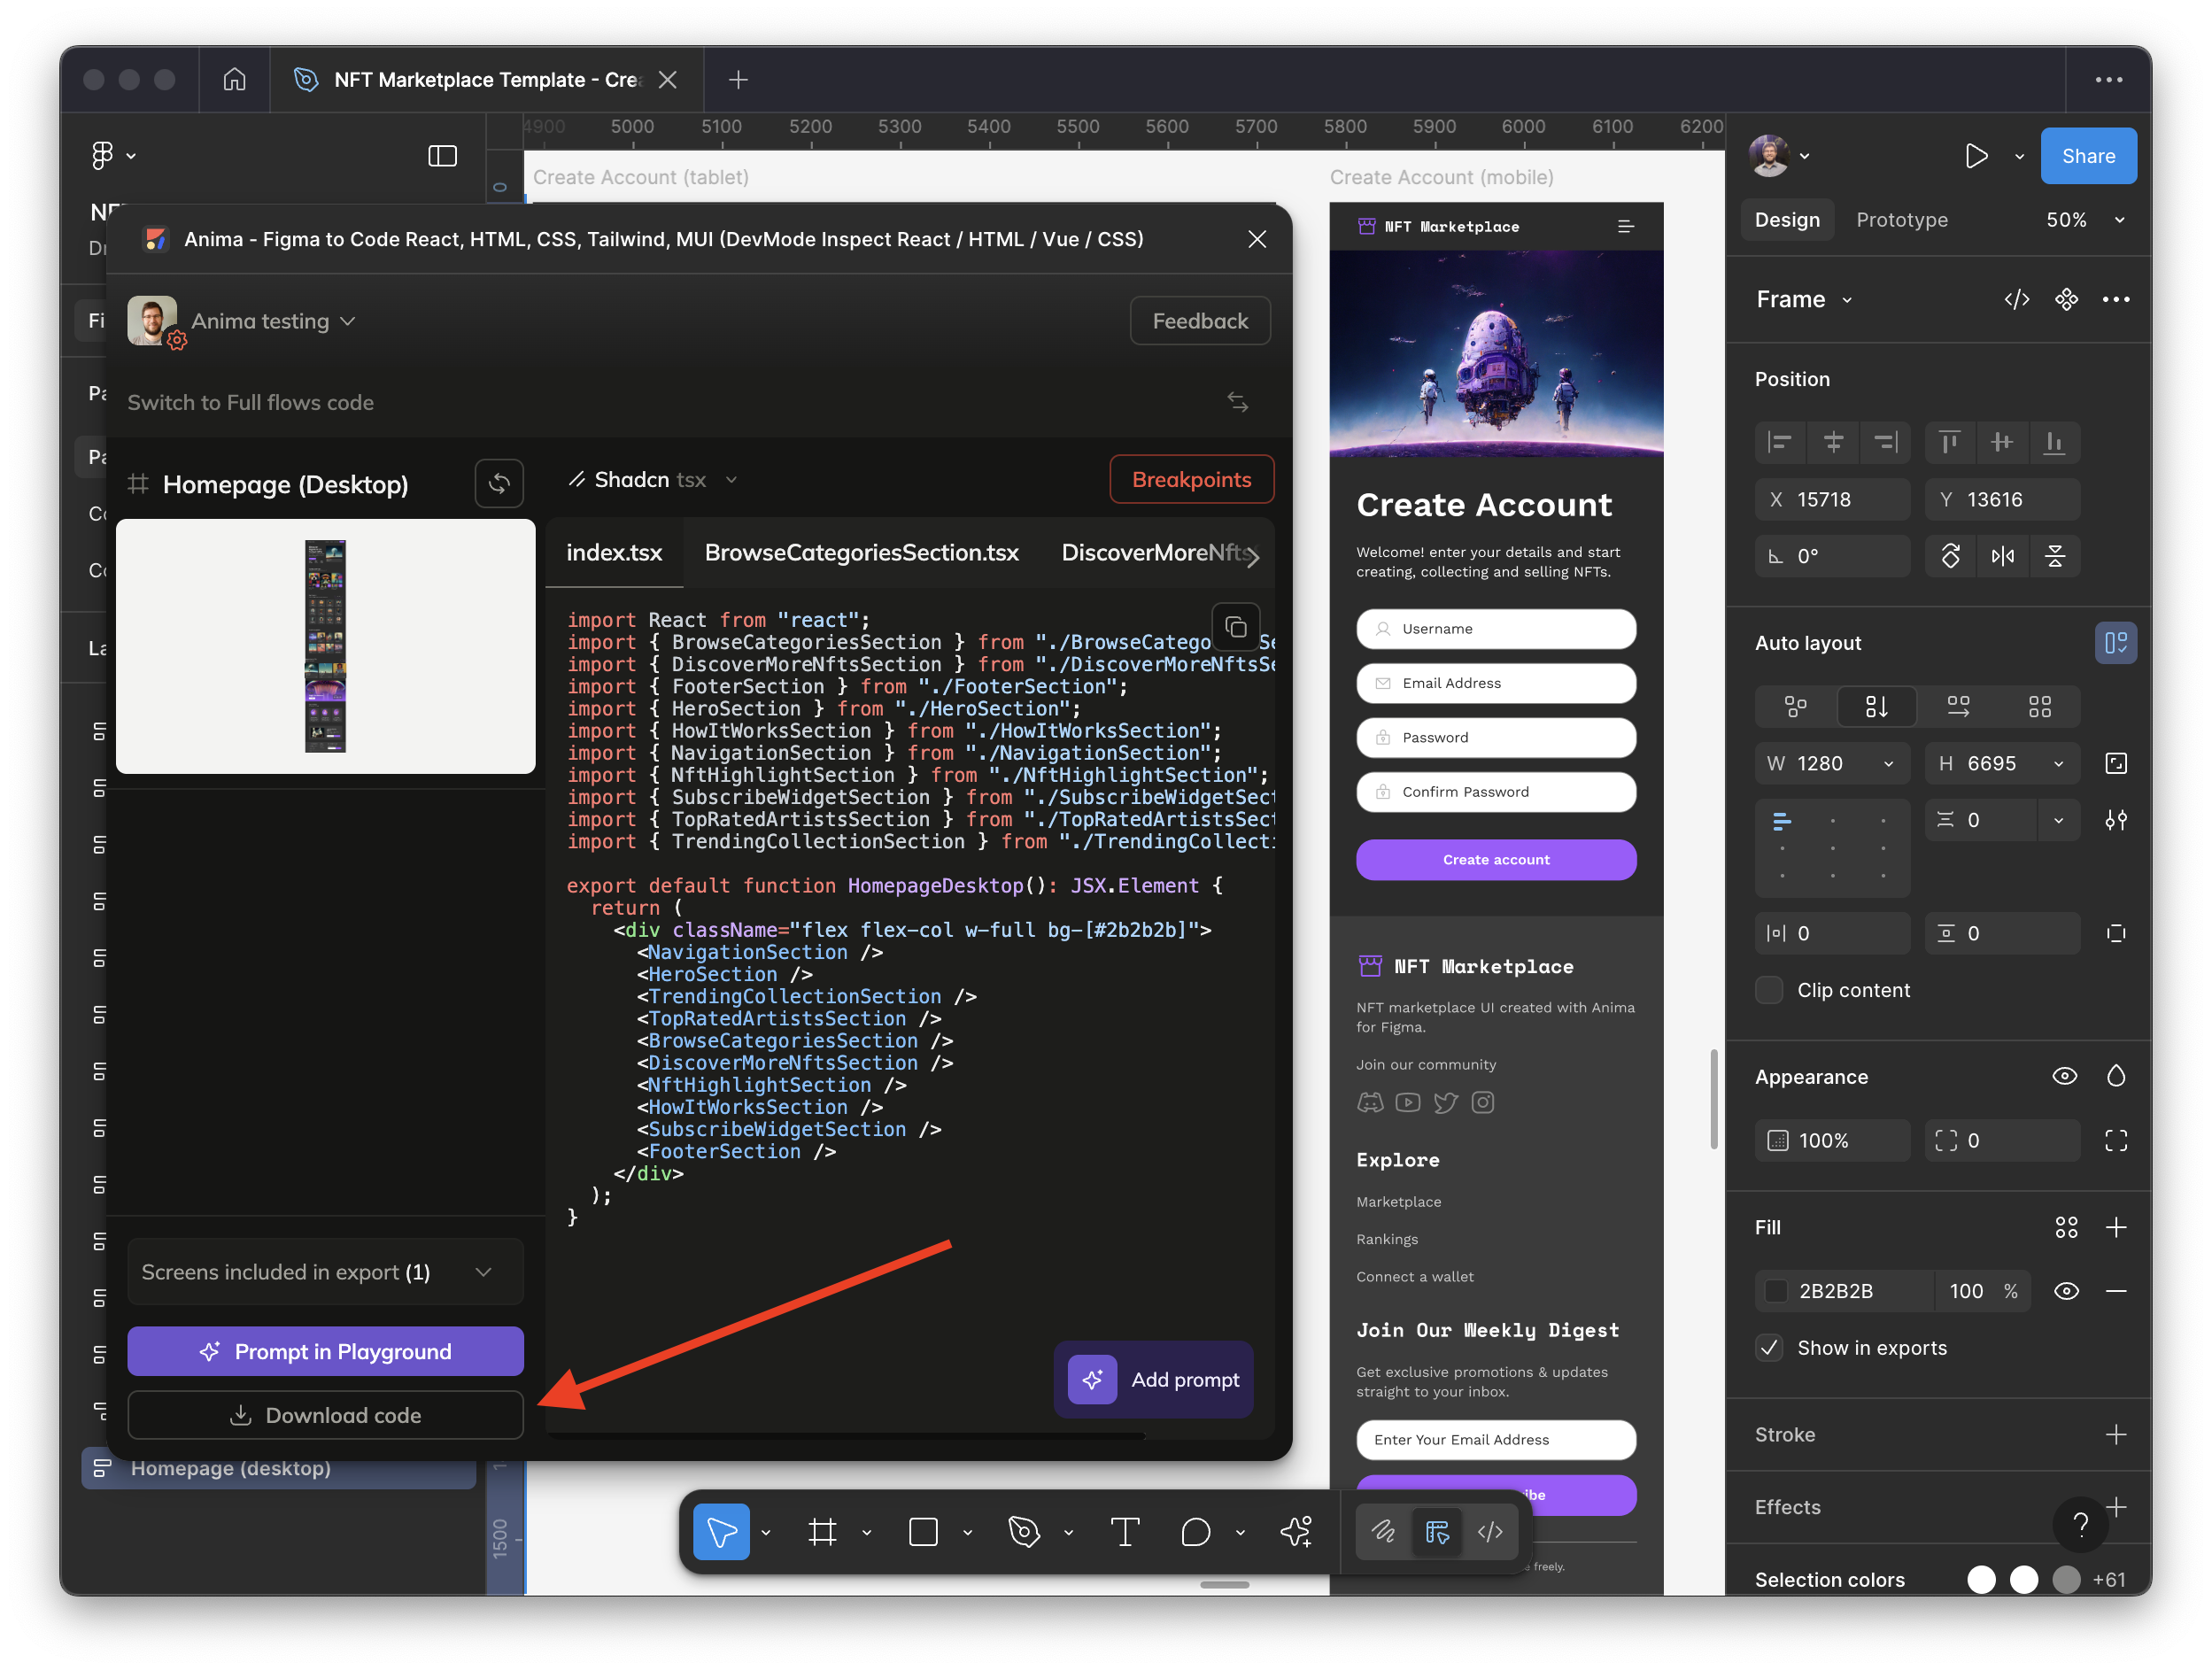Switch to Dev Mode toggle in bottom toolbar

(x=1490, y=1531)
